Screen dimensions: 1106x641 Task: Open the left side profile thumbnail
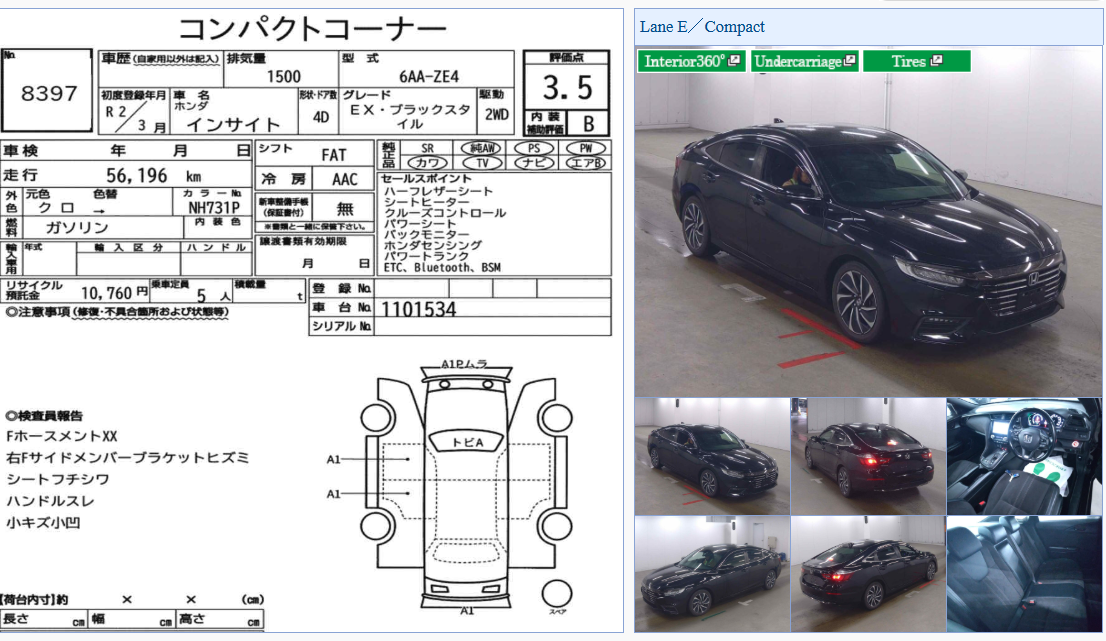coord(712,573)
